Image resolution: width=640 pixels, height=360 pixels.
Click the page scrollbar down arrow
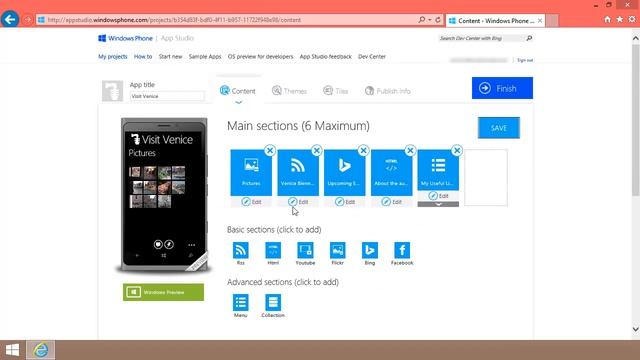636,329
